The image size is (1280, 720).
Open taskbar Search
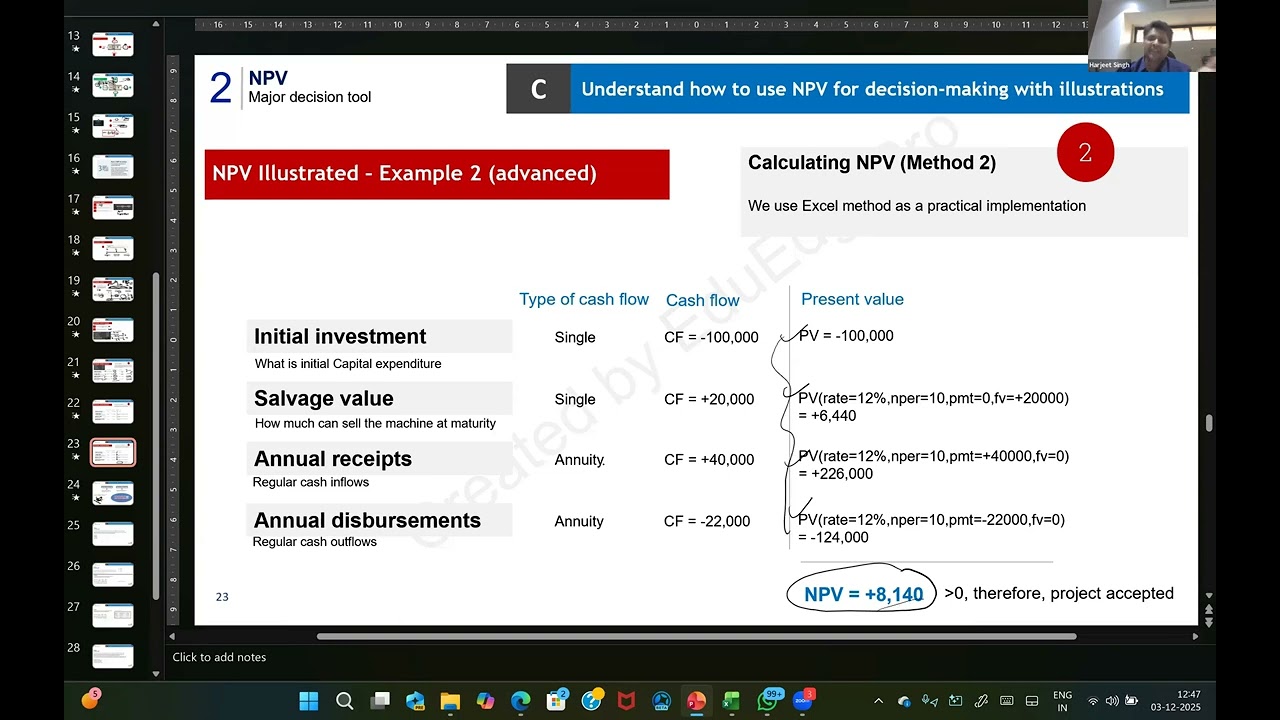pyautogui.click(x=344, y=701)
